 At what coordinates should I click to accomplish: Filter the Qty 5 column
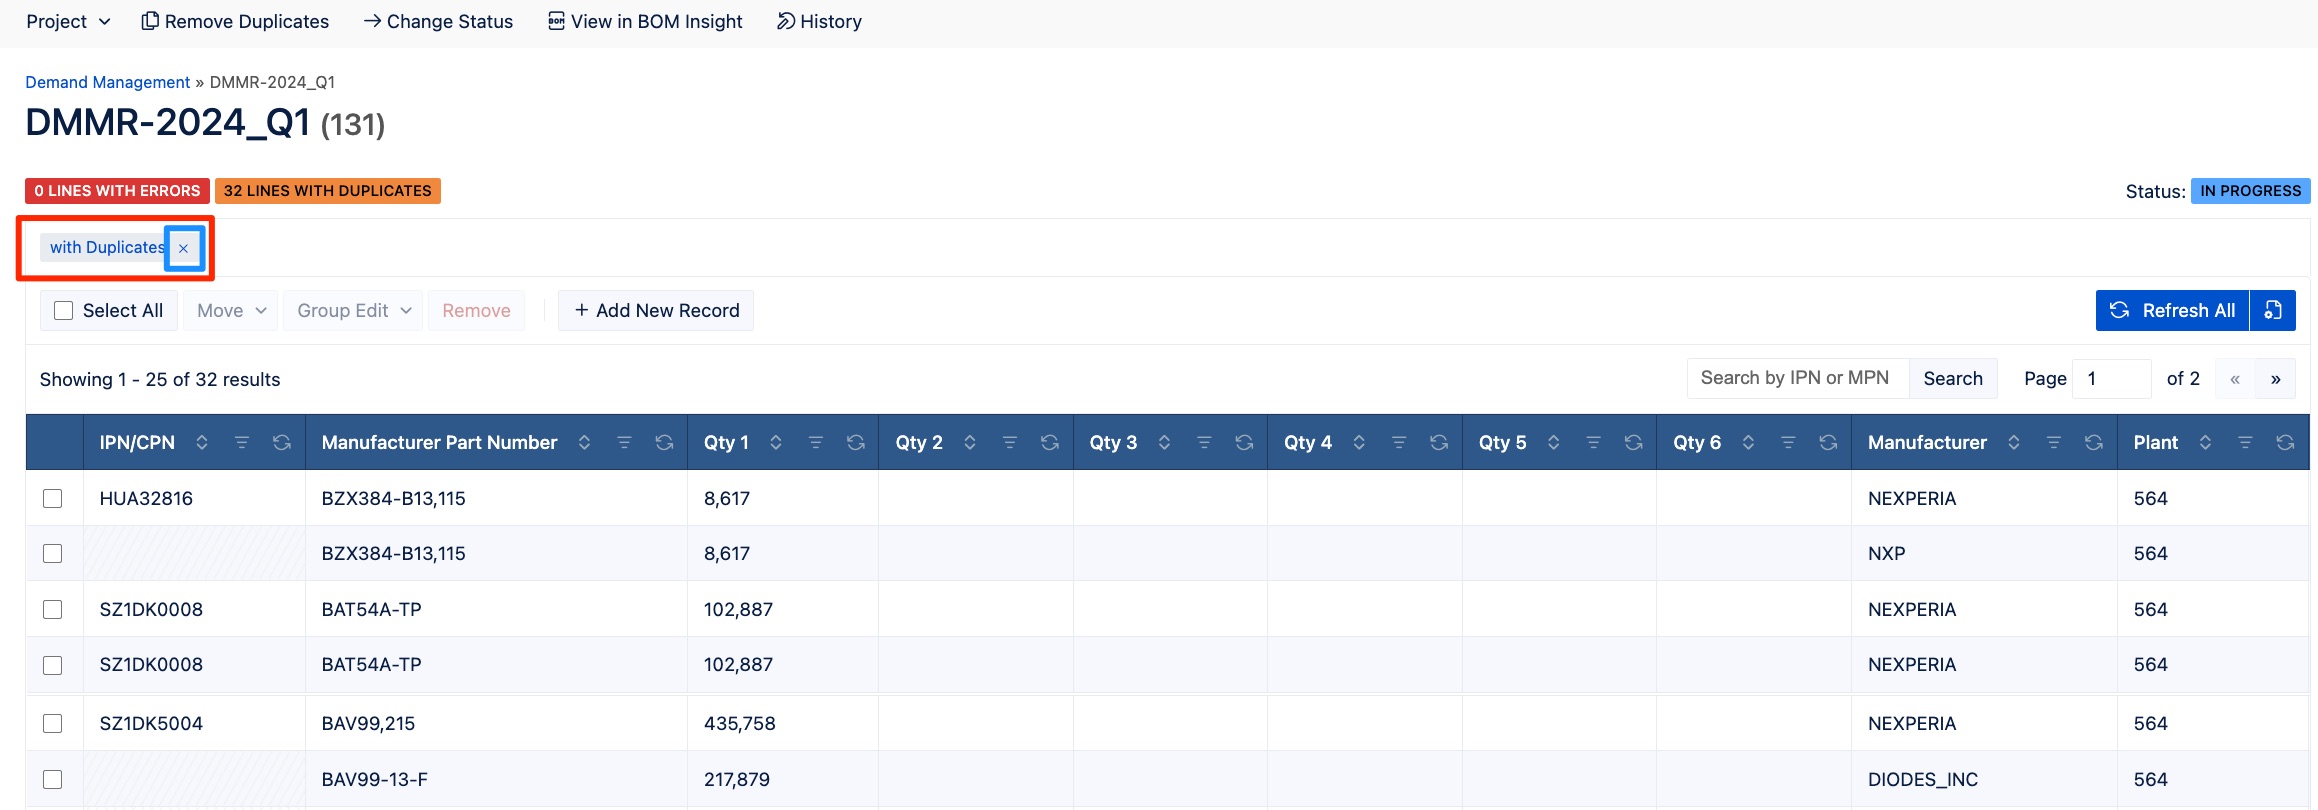(1594, 442)
